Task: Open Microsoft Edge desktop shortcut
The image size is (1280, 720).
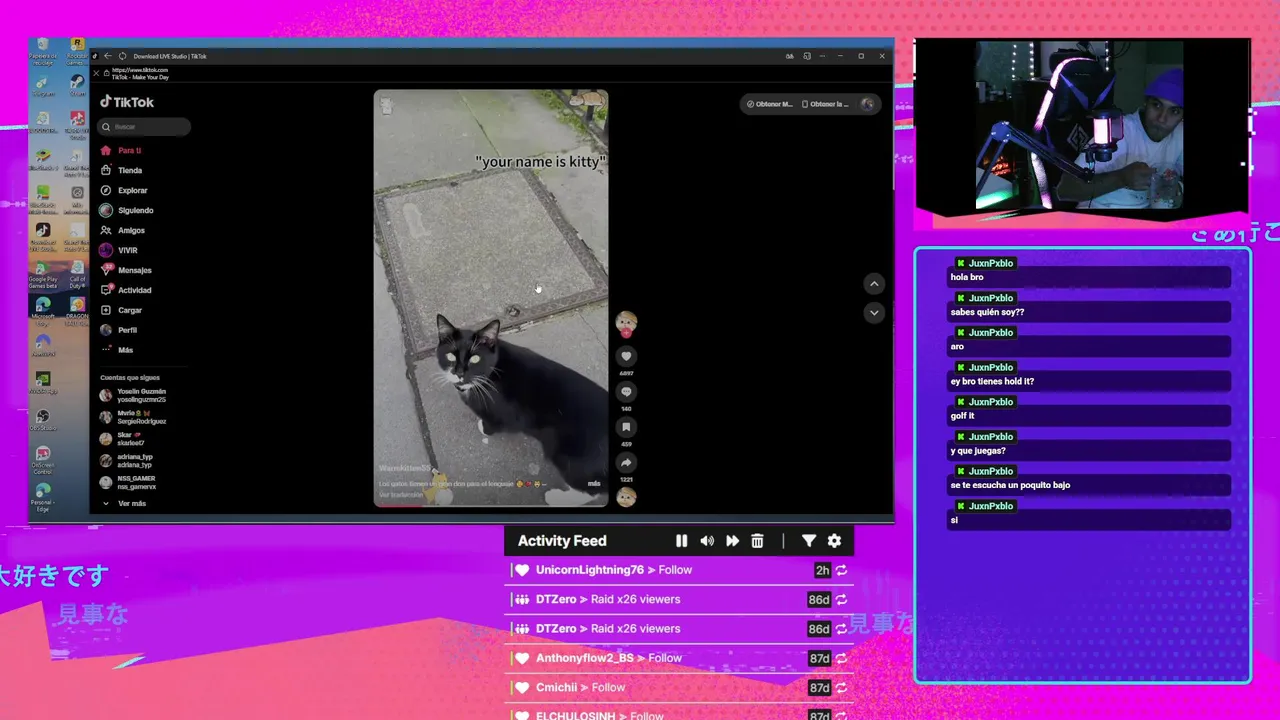Action: pyautogui.click(x=42, y=311)
